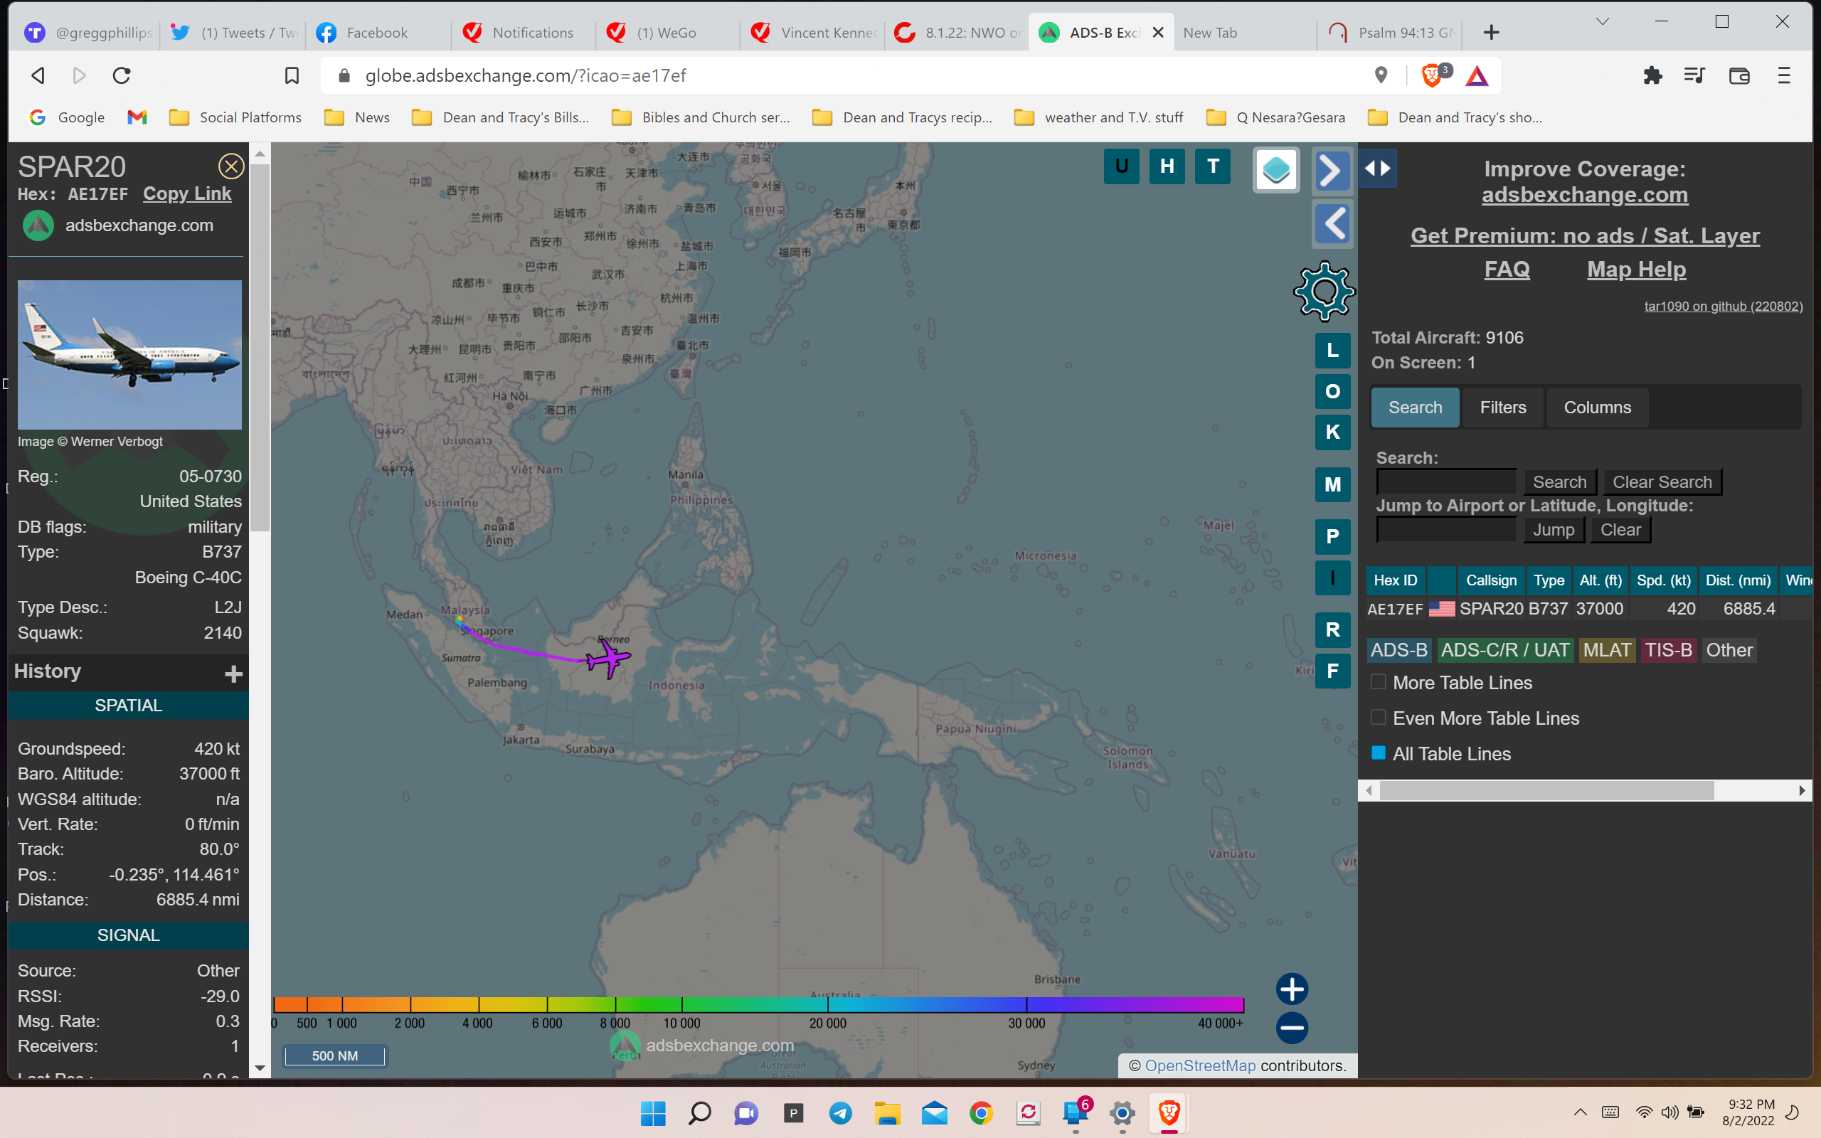Viewport: 1821px width, 1138px height.
Task: Close the SPAR20 aircraft info panel
Action: coord(231,166)
